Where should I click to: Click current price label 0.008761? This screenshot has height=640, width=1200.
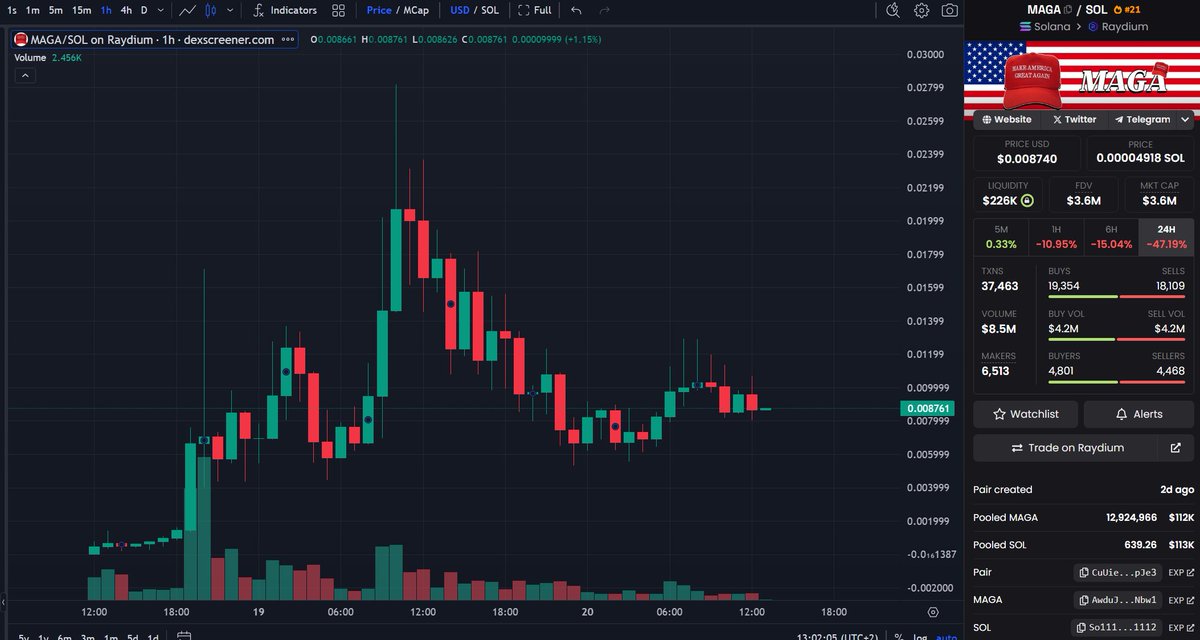coord(926,408)
